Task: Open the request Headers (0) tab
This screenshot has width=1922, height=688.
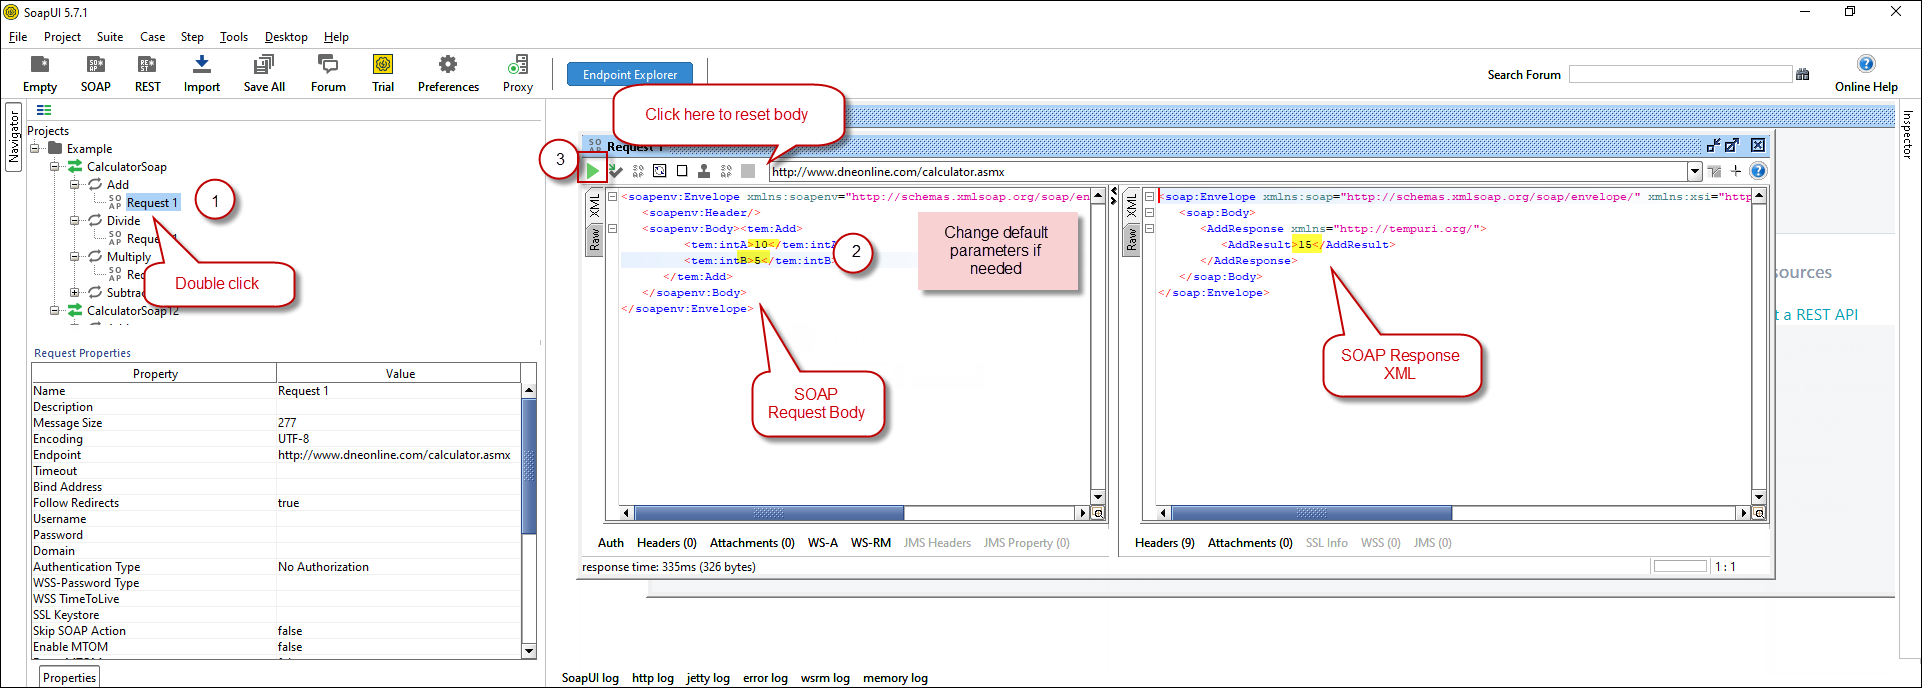Action: 666,543
